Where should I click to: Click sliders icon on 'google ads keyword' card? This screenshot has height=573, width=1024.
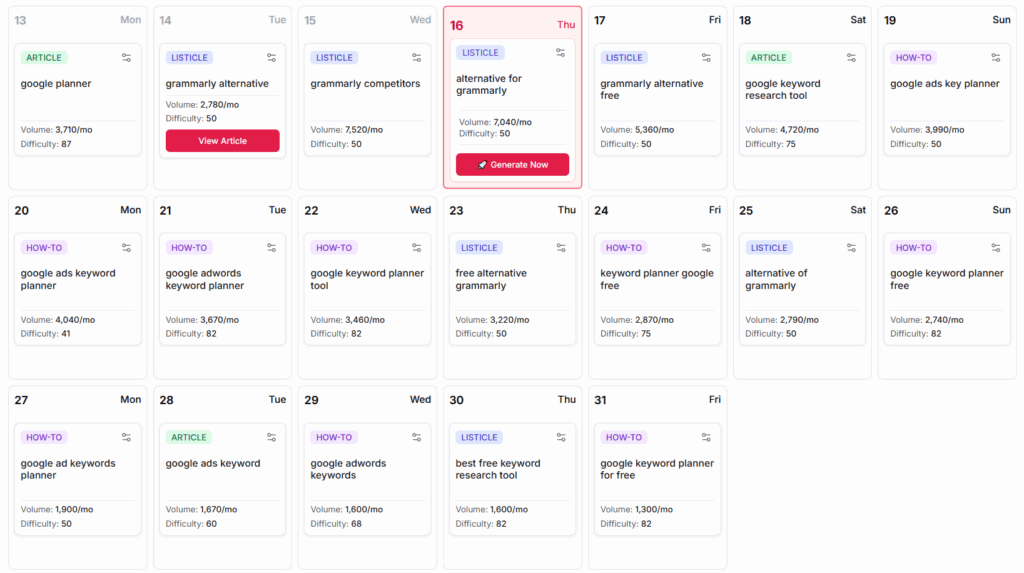pyautogui.click(x=271, y=437)
